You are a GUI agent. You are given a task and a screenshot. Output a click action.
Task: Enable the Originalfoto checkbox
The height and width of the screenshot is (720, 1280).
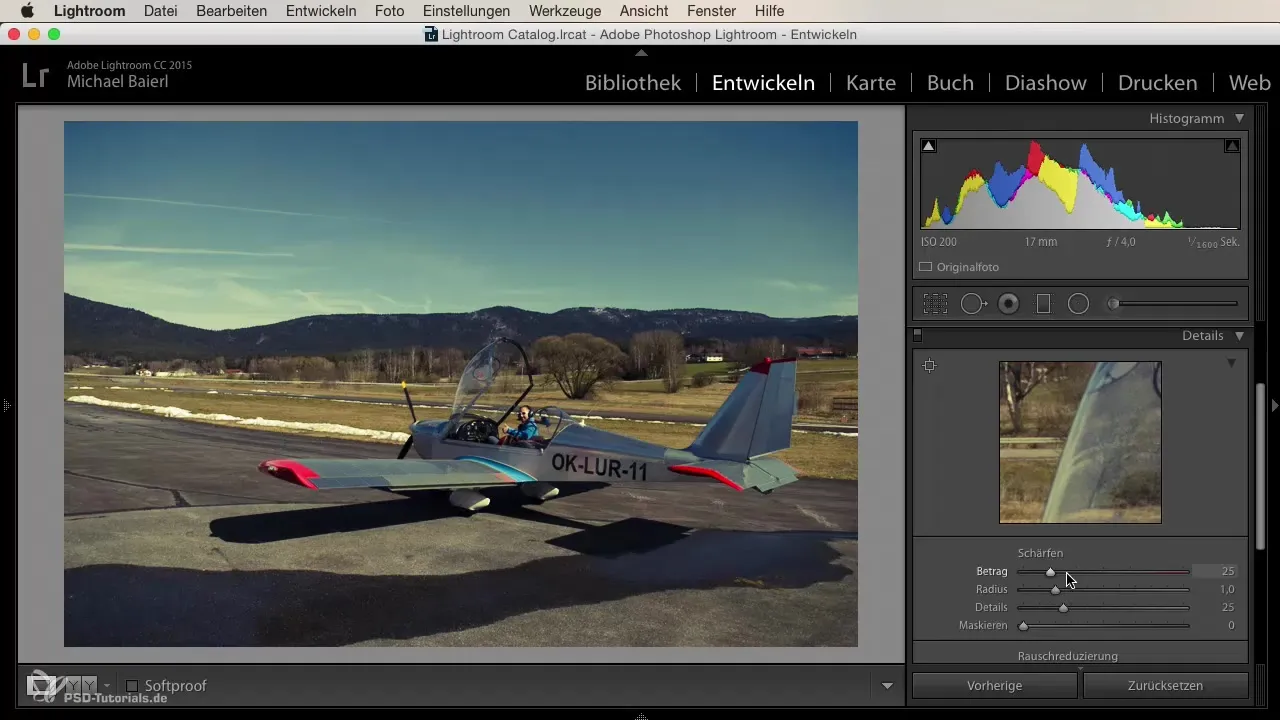(926, 267)
